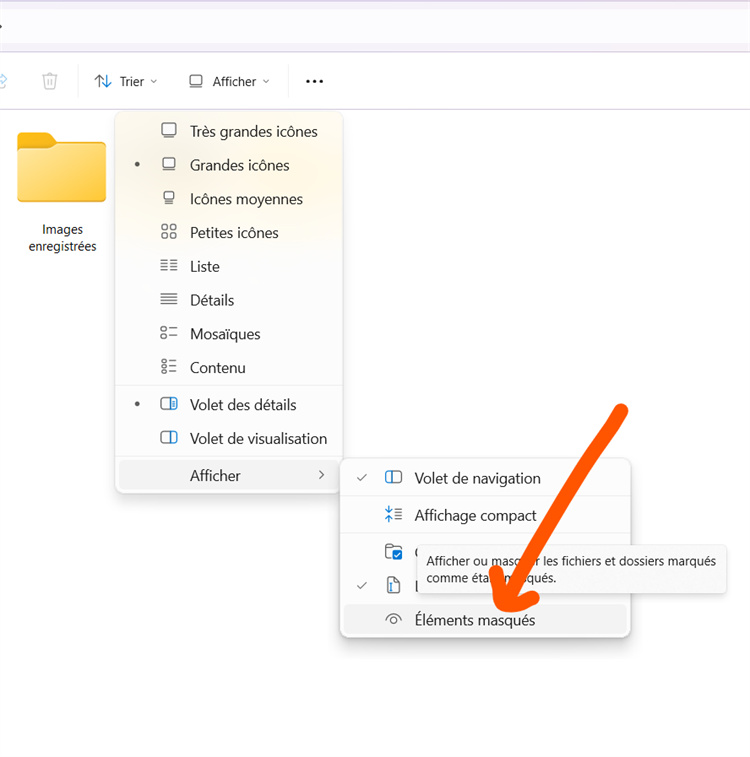The width and height of the screenshot is (750, 757).
Task: Enable Affichage compact option
Action: point(475,516)
